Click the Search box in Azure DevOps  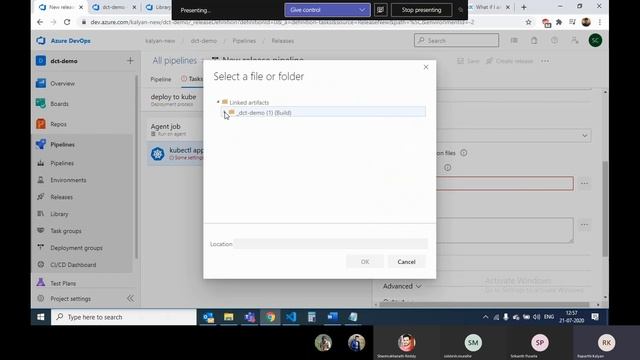[x=456, y=40]
